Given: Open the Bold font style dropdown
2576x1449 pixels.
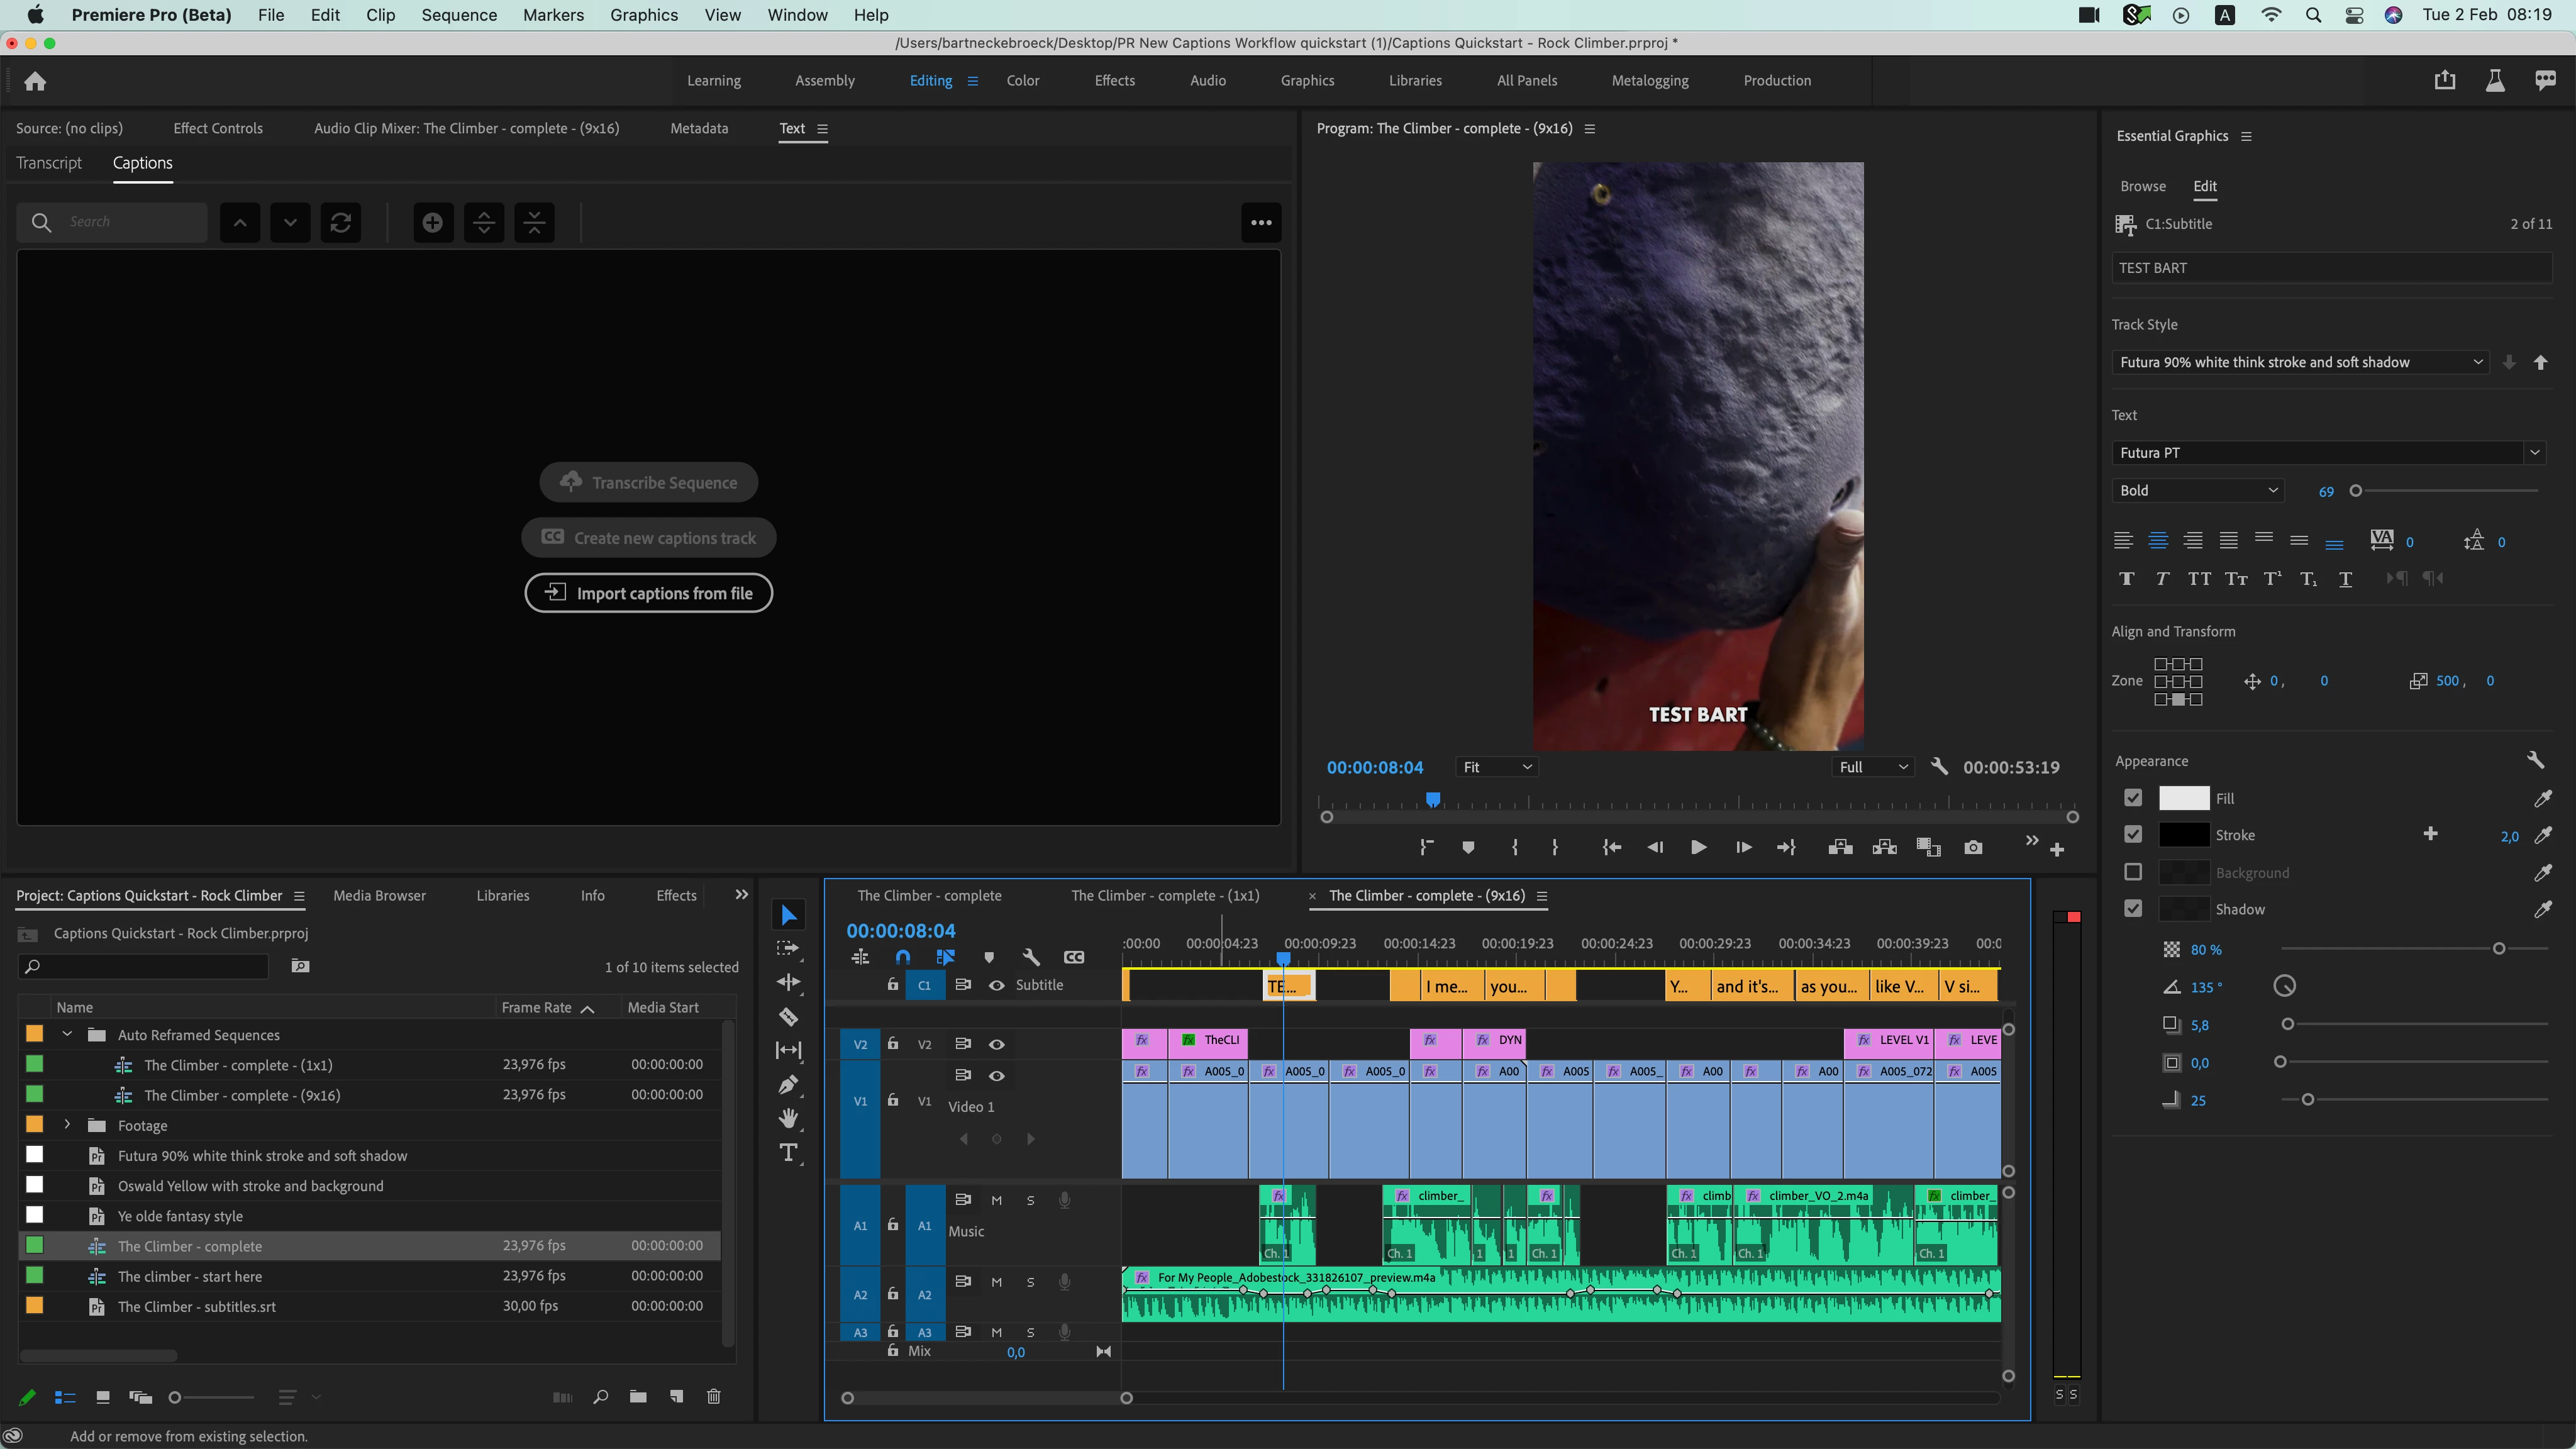Looking at the screenshot, I should click(x=2197, y=490).
